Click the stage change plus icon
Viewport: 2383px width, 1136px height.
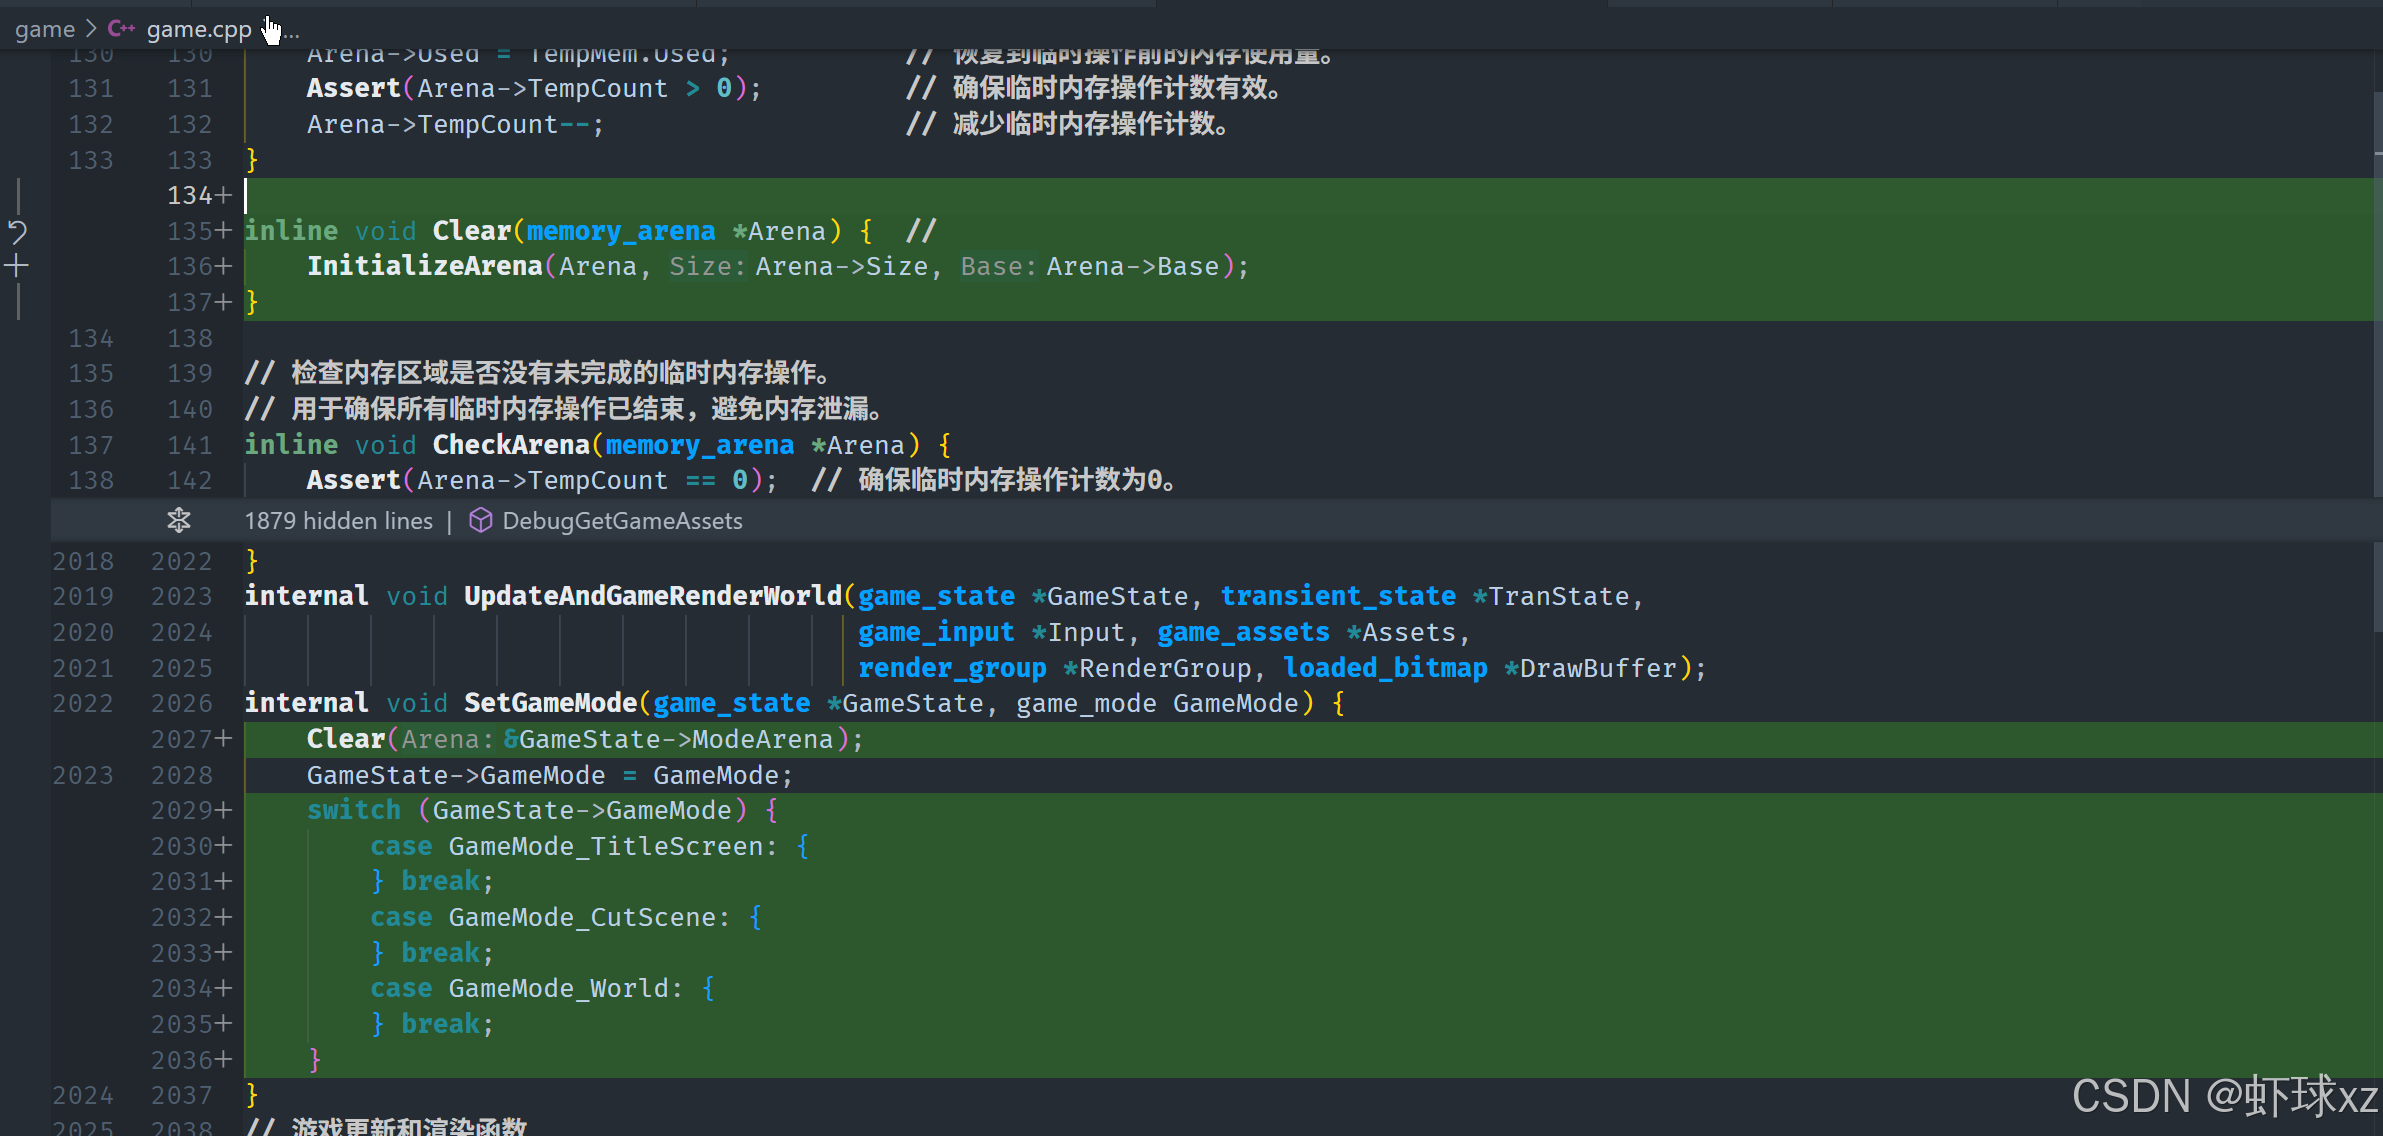click(x=17, y=266)
